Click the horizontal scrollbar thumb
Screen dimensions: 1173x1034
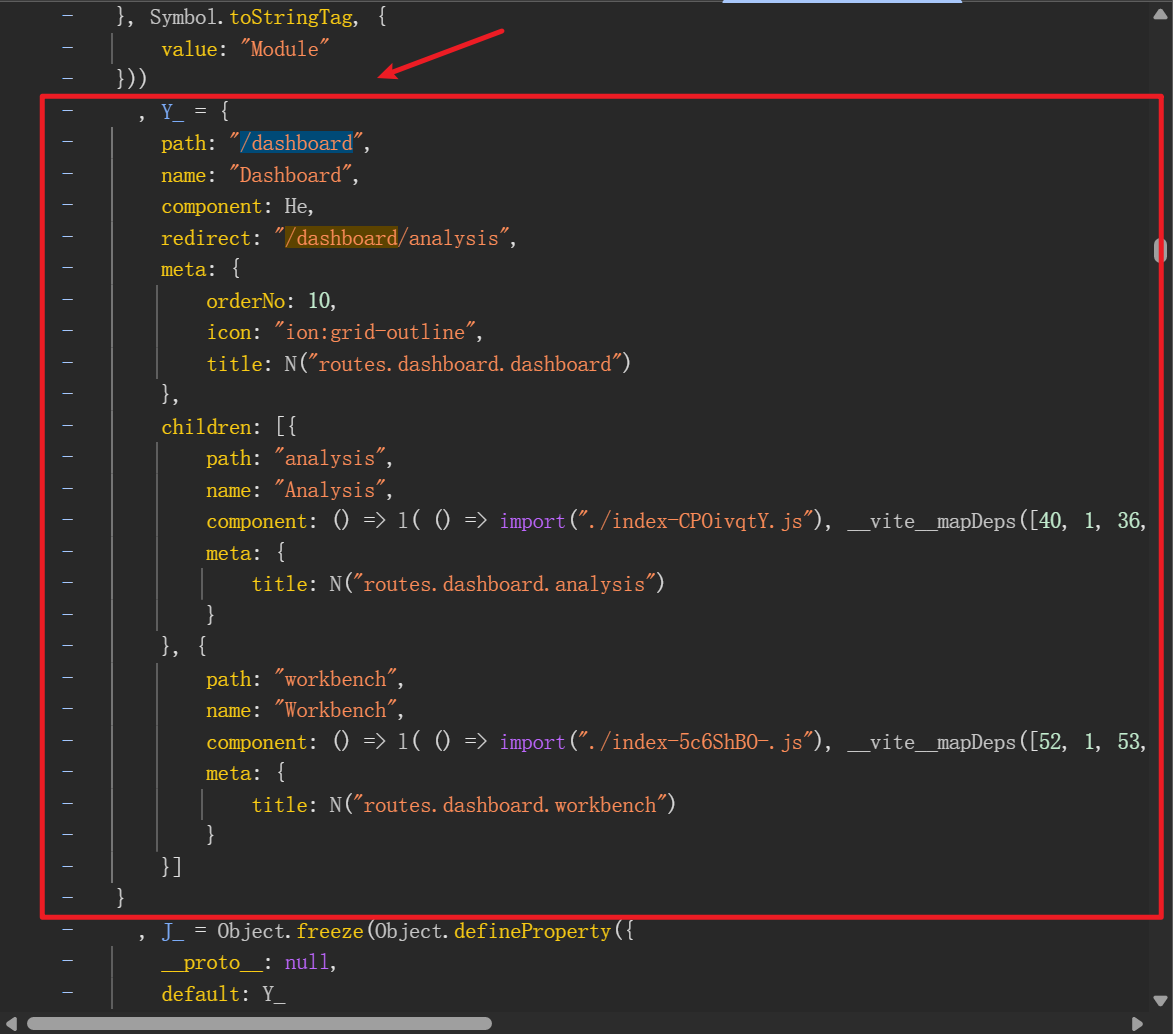tap(259, 1023)
